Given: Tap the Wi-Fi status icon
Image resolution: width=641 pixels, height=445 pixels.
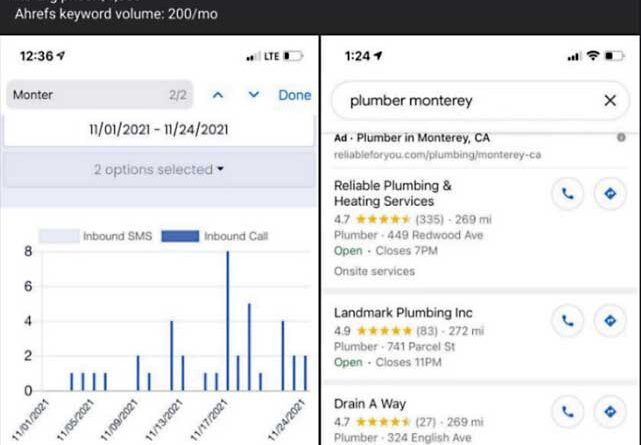Looking at the screenshot, I should click(x=593, y=56).
